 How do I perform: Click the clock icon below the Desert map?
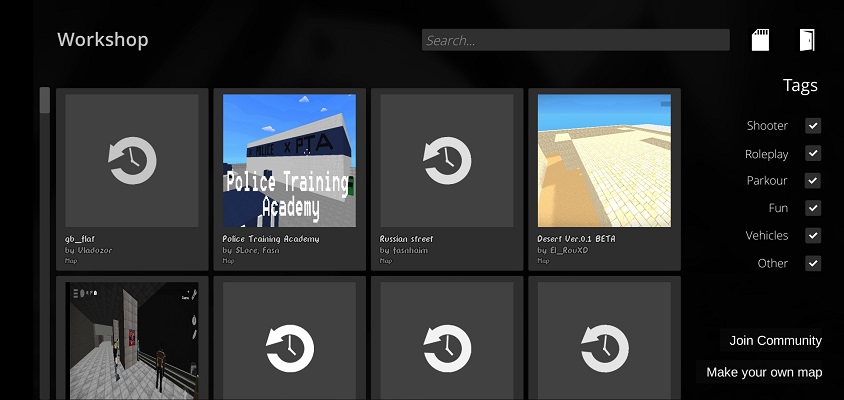pyautogui.click(x=604, y=350)
